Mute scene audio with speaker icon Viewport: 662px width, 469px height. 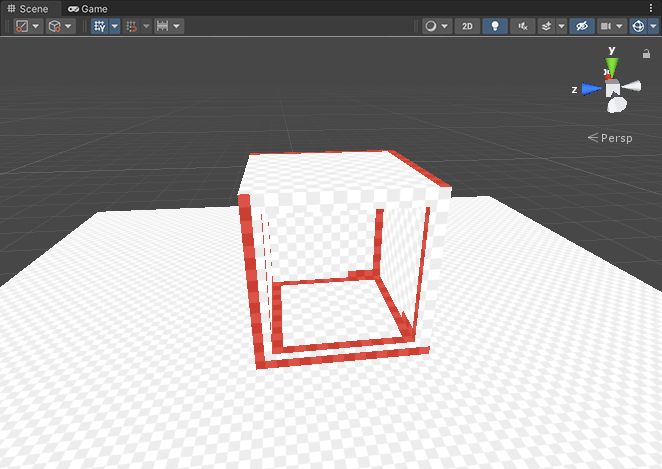pyautogui.click(x=521, y=26)
